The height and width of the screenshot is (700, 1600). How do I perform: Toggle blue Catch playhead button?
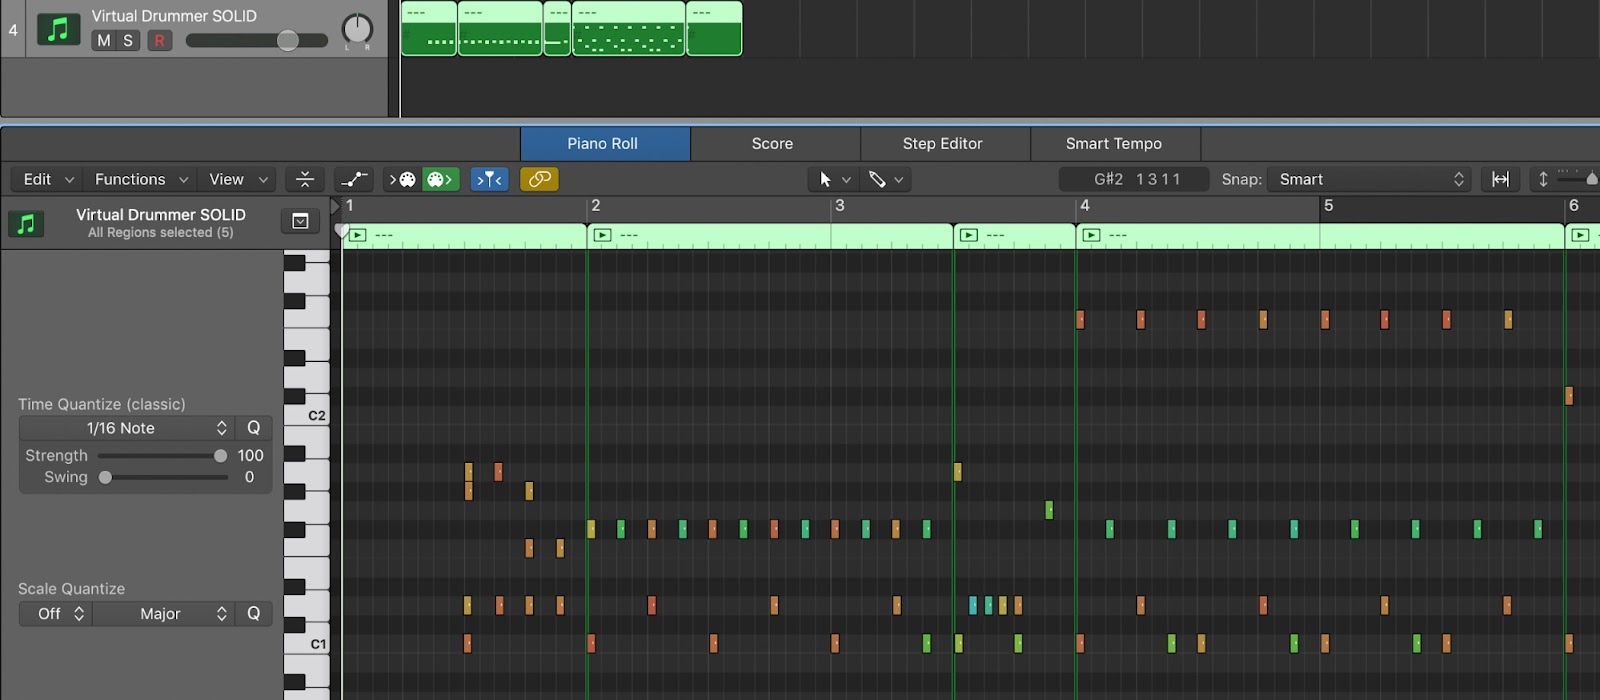pos(489,179)
